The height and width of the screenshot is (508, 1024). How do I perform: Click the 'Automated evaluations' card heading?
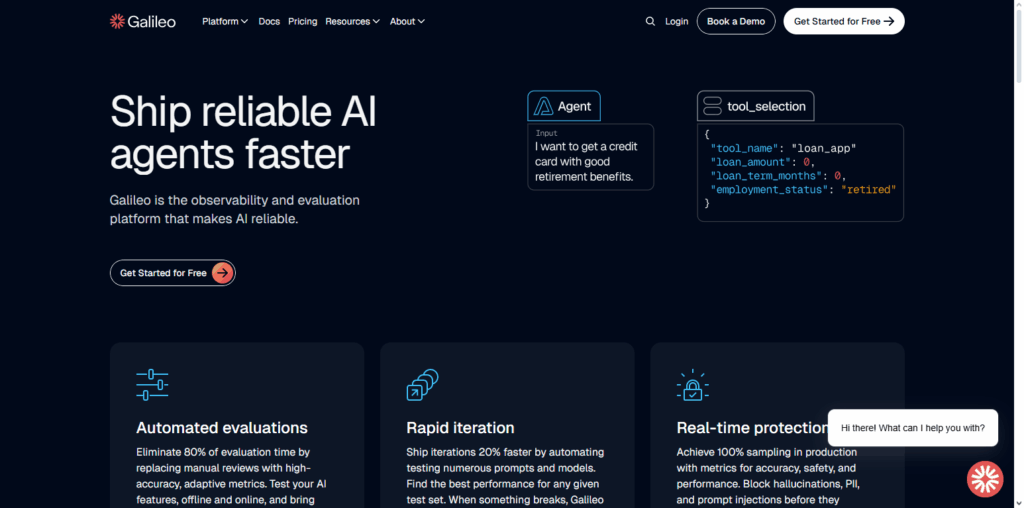click(x=222, y=428)
